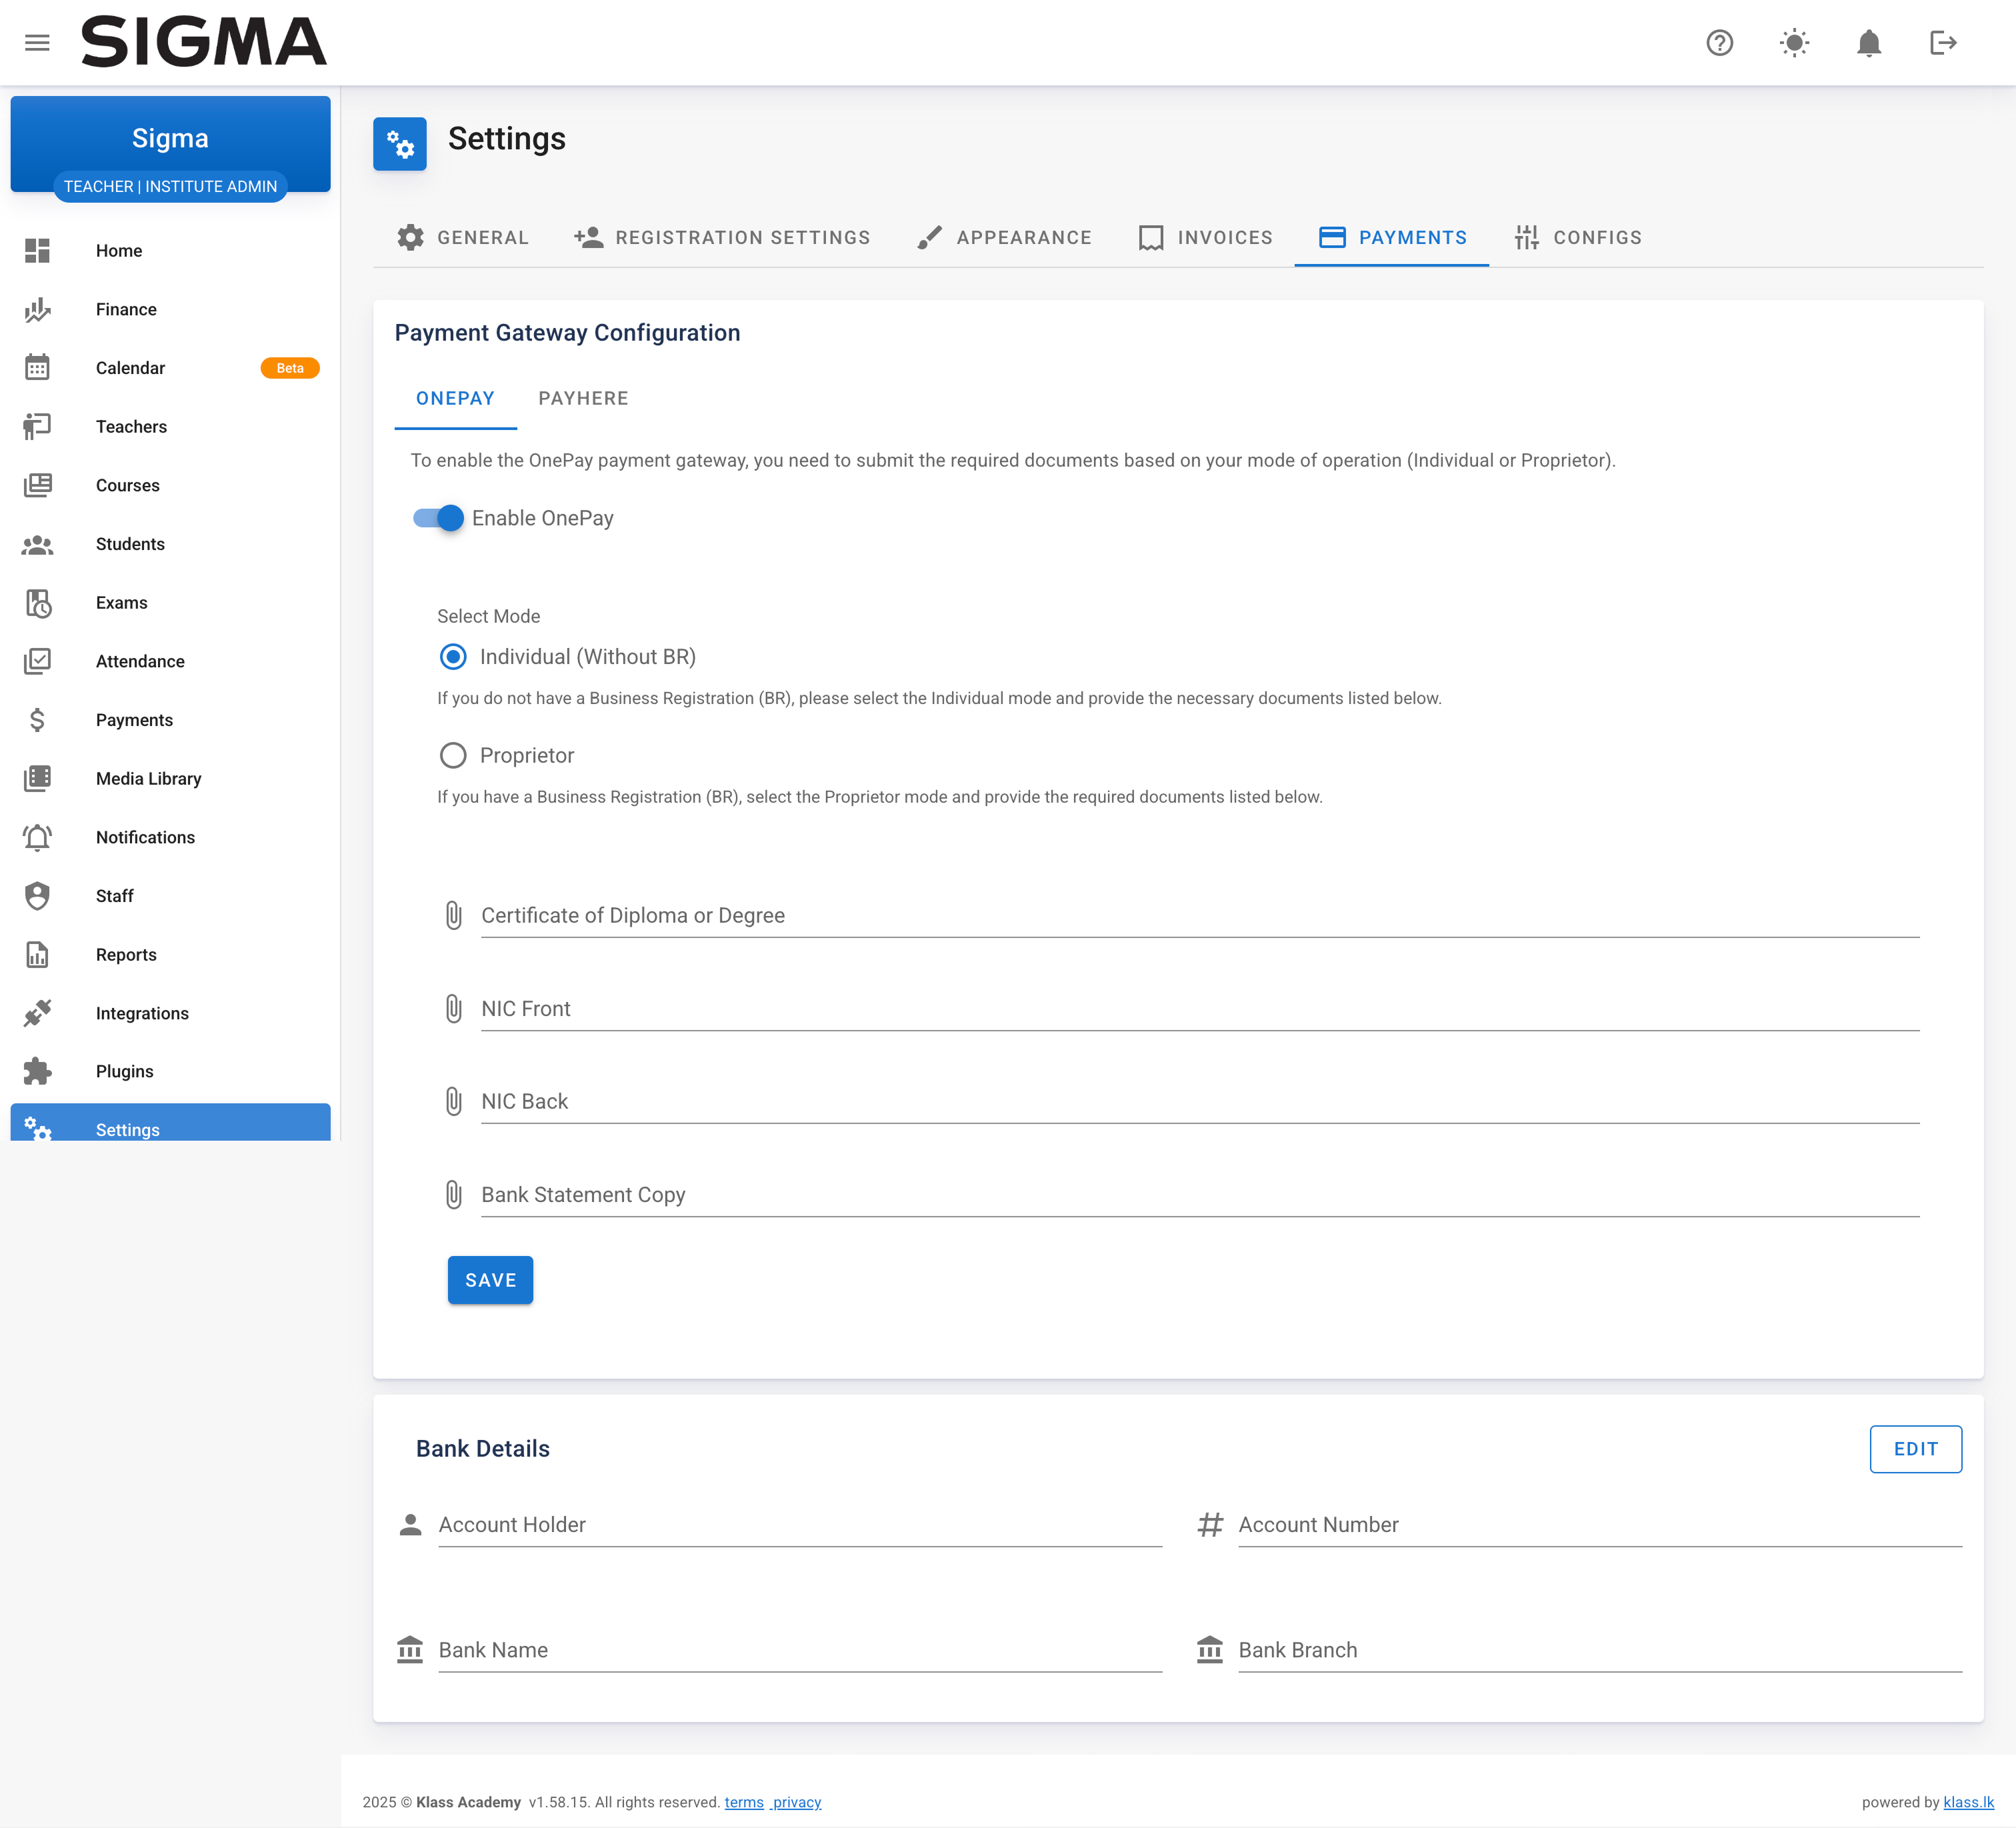Open Media Library in the sidebar
This screenshot has height=1828, width=2016.
coord(148,778)
